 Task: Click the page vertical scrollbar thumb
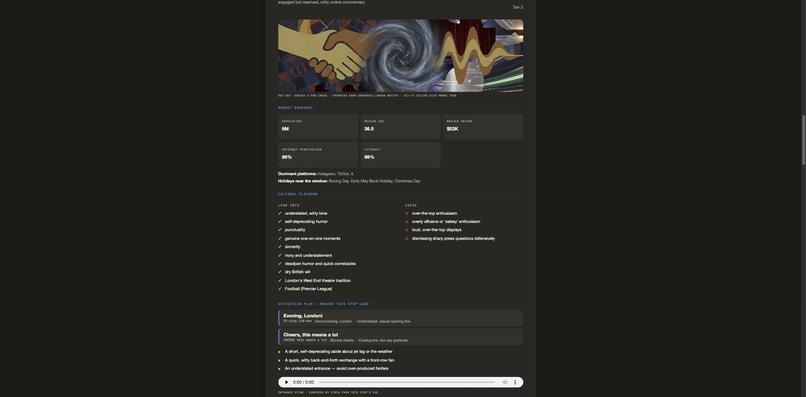[803, 140]
